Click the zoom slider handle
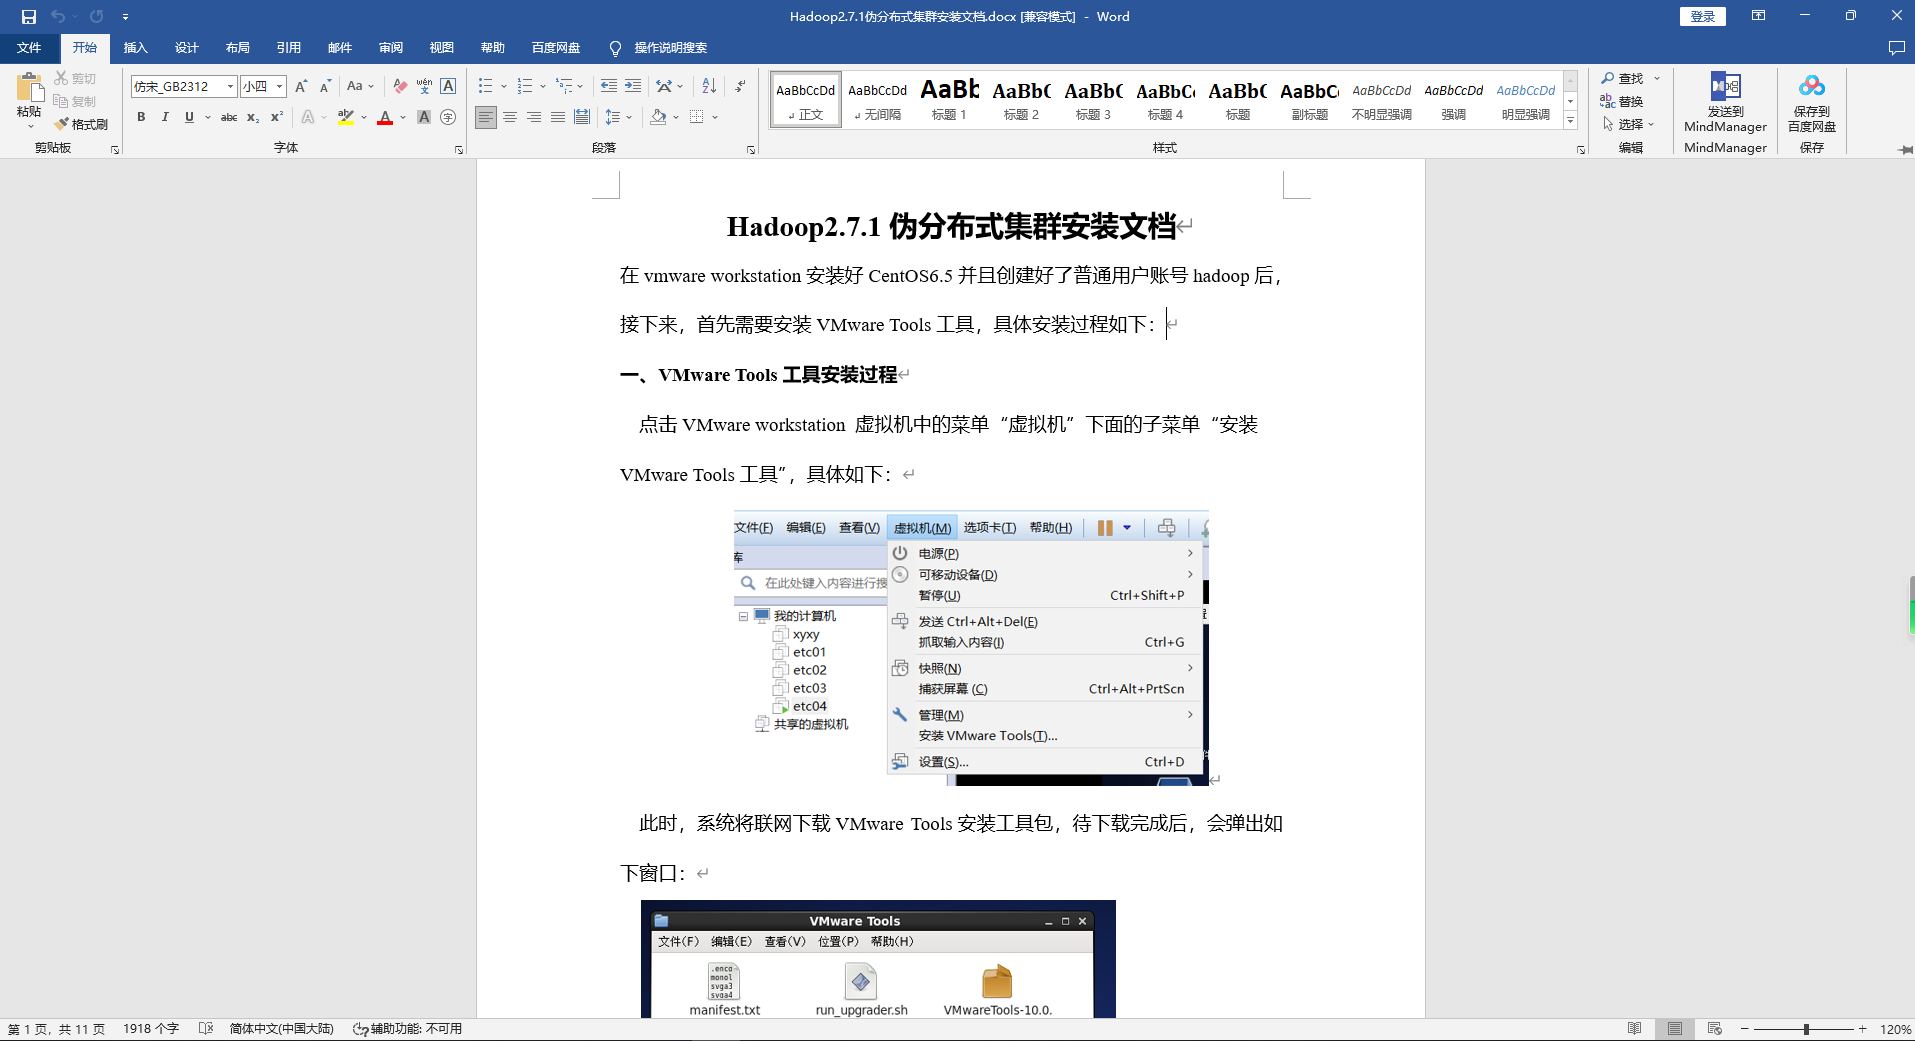The height and width of the screenshot is (1041, 1915). click(x=1806, y=1028)
